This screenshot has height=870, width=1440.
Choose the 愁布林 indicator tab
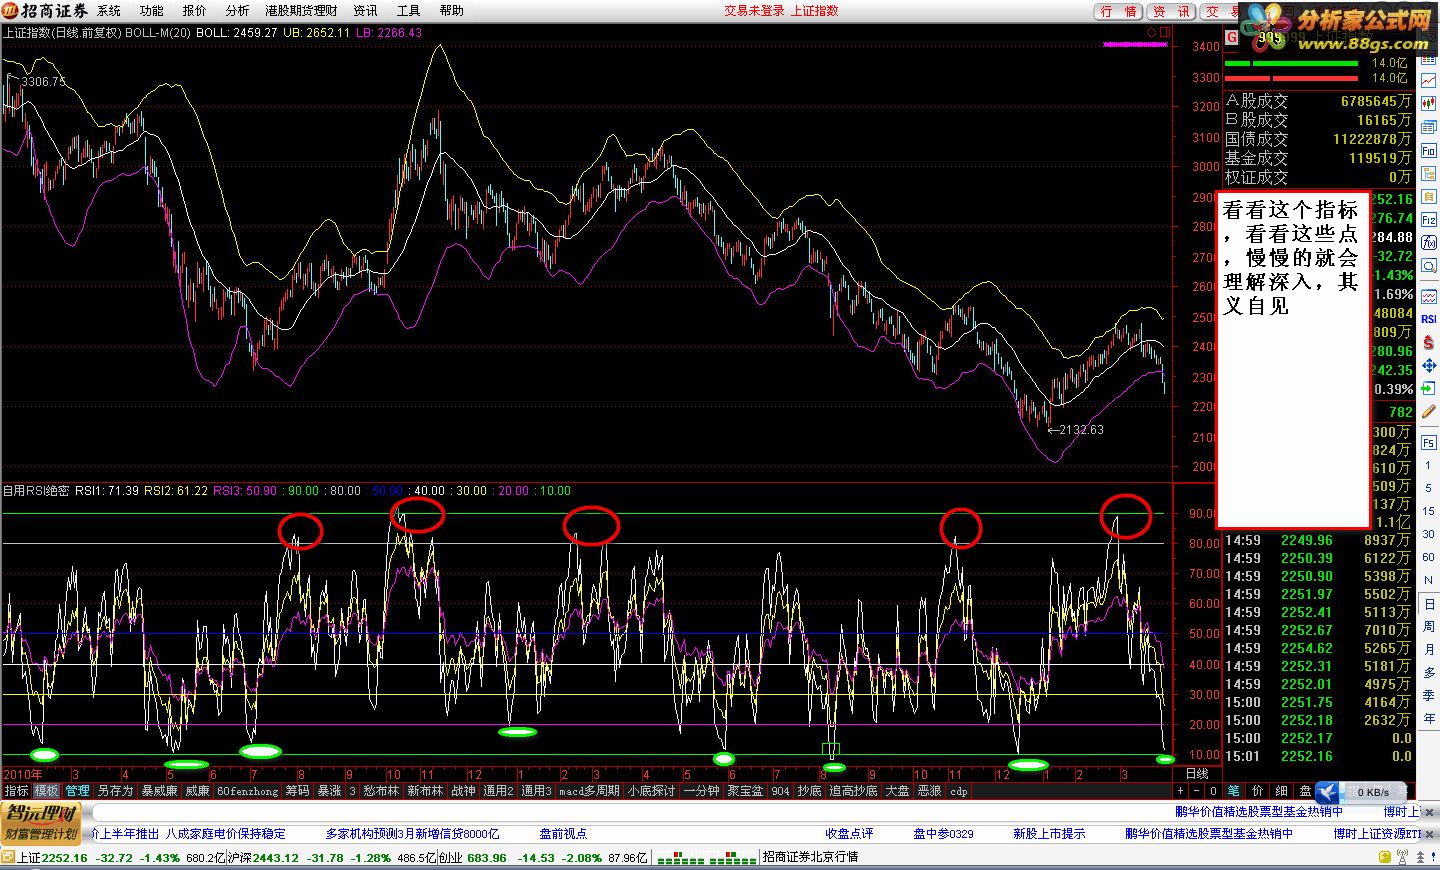coord(381,791)
